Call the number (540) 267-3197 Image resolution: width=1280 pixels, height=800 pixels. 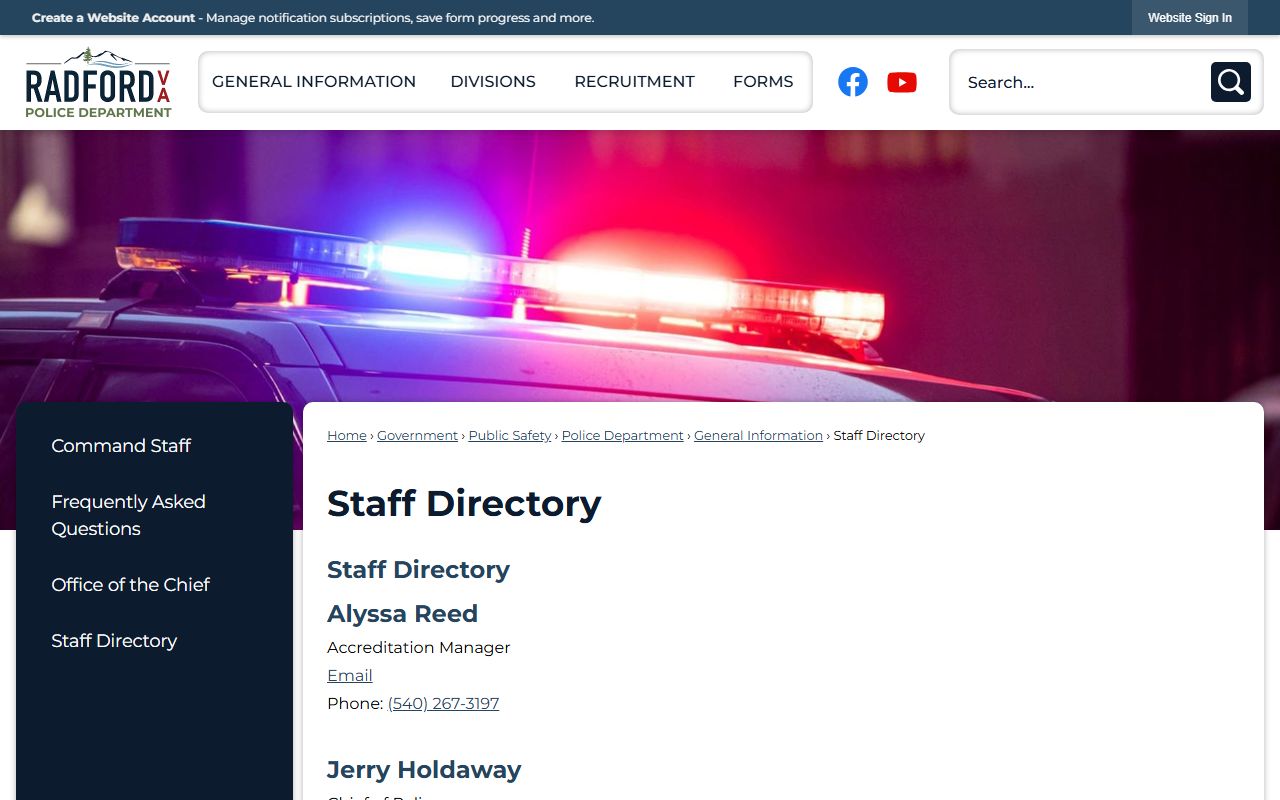coord(443,704)
